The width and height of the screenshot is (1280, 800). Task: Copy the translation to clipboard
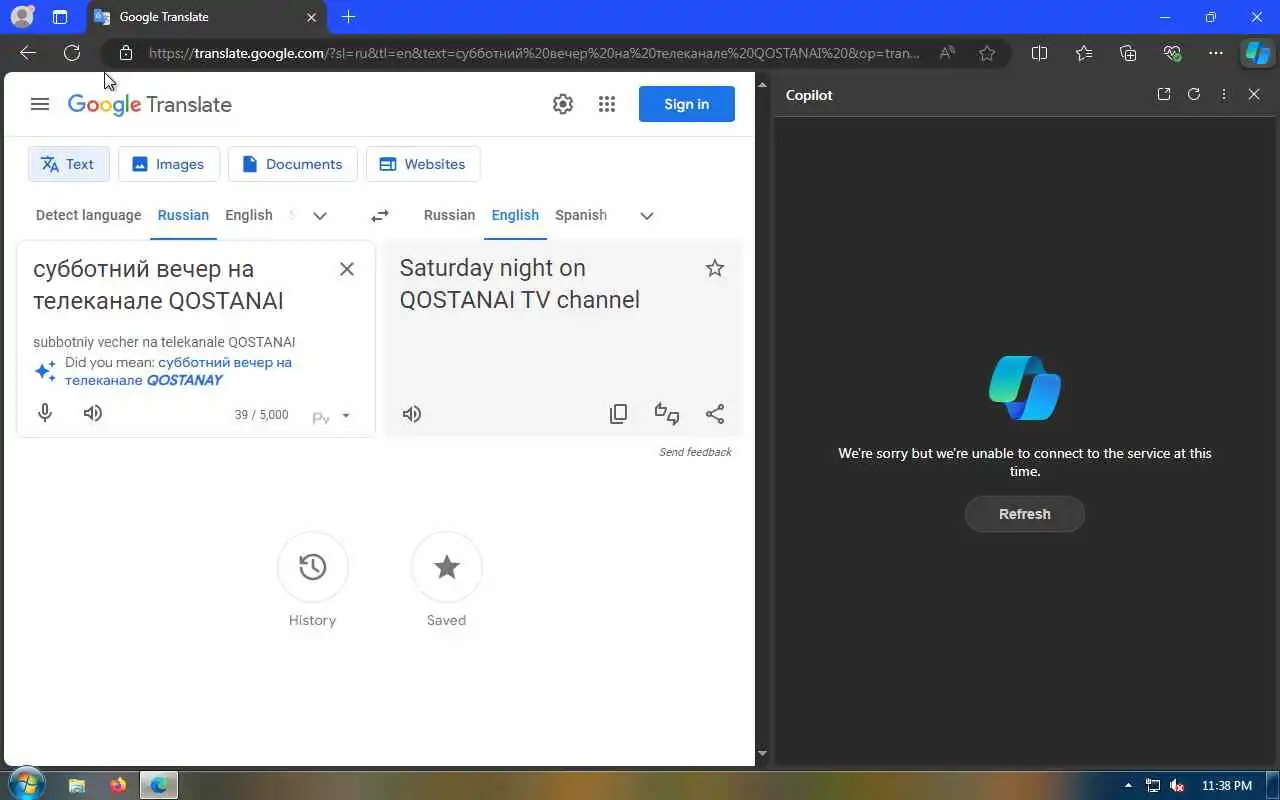(x=619, y=414)
